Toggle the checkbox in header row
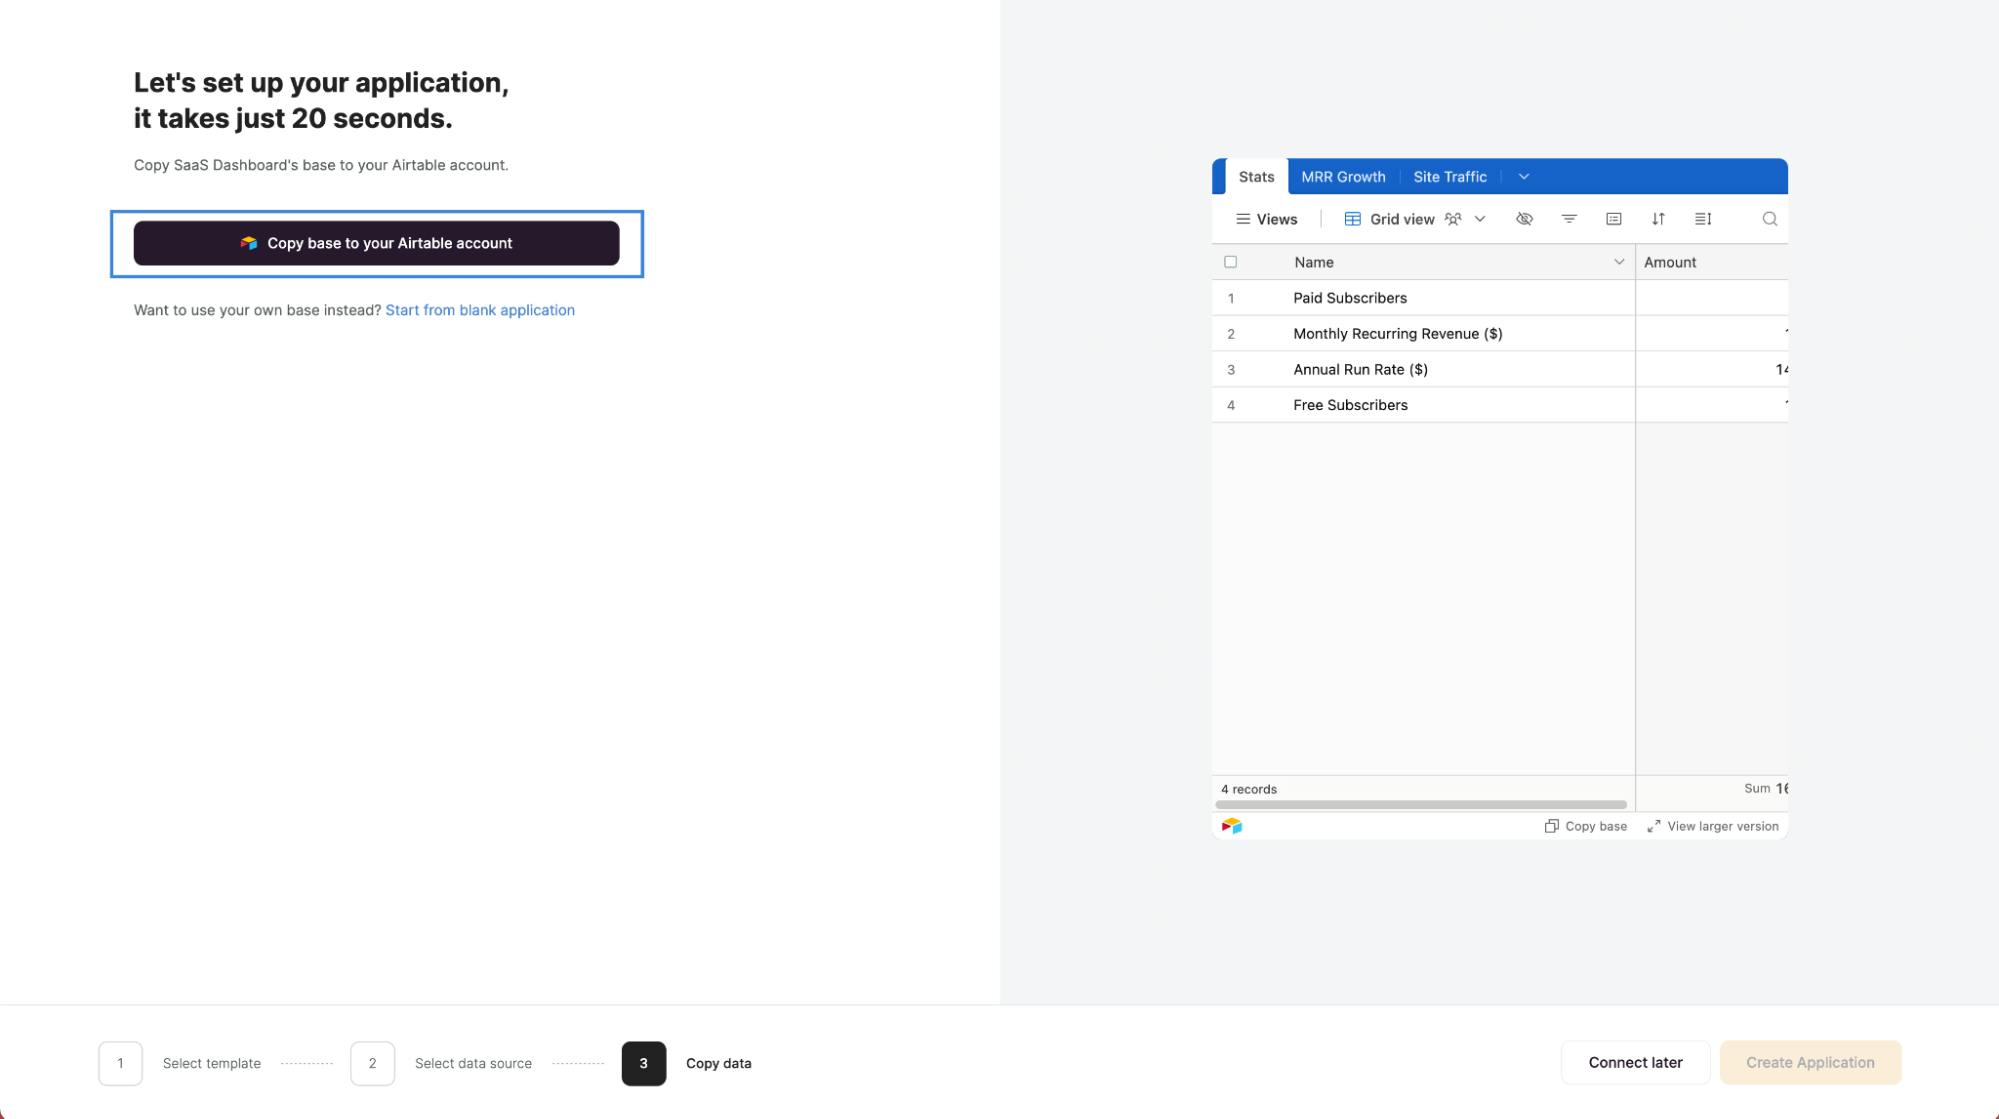Image resolution: width=1999 pixels, height=1119 pixels. pos(1232,261)
